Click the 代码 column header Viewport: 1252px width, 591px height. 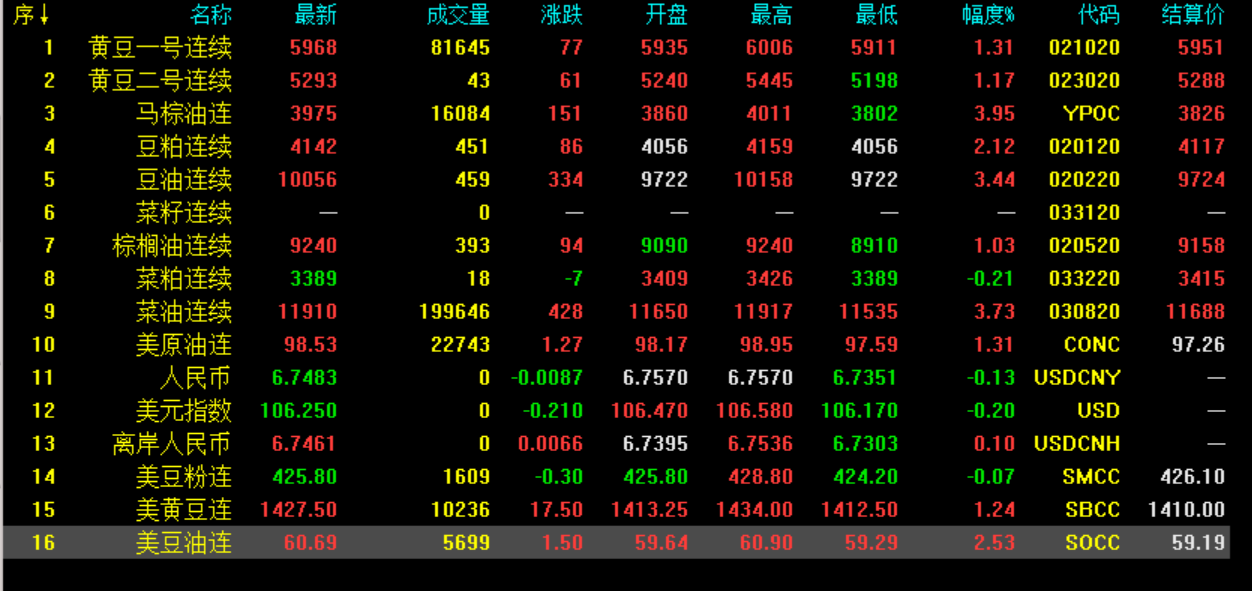(1099, 15)
